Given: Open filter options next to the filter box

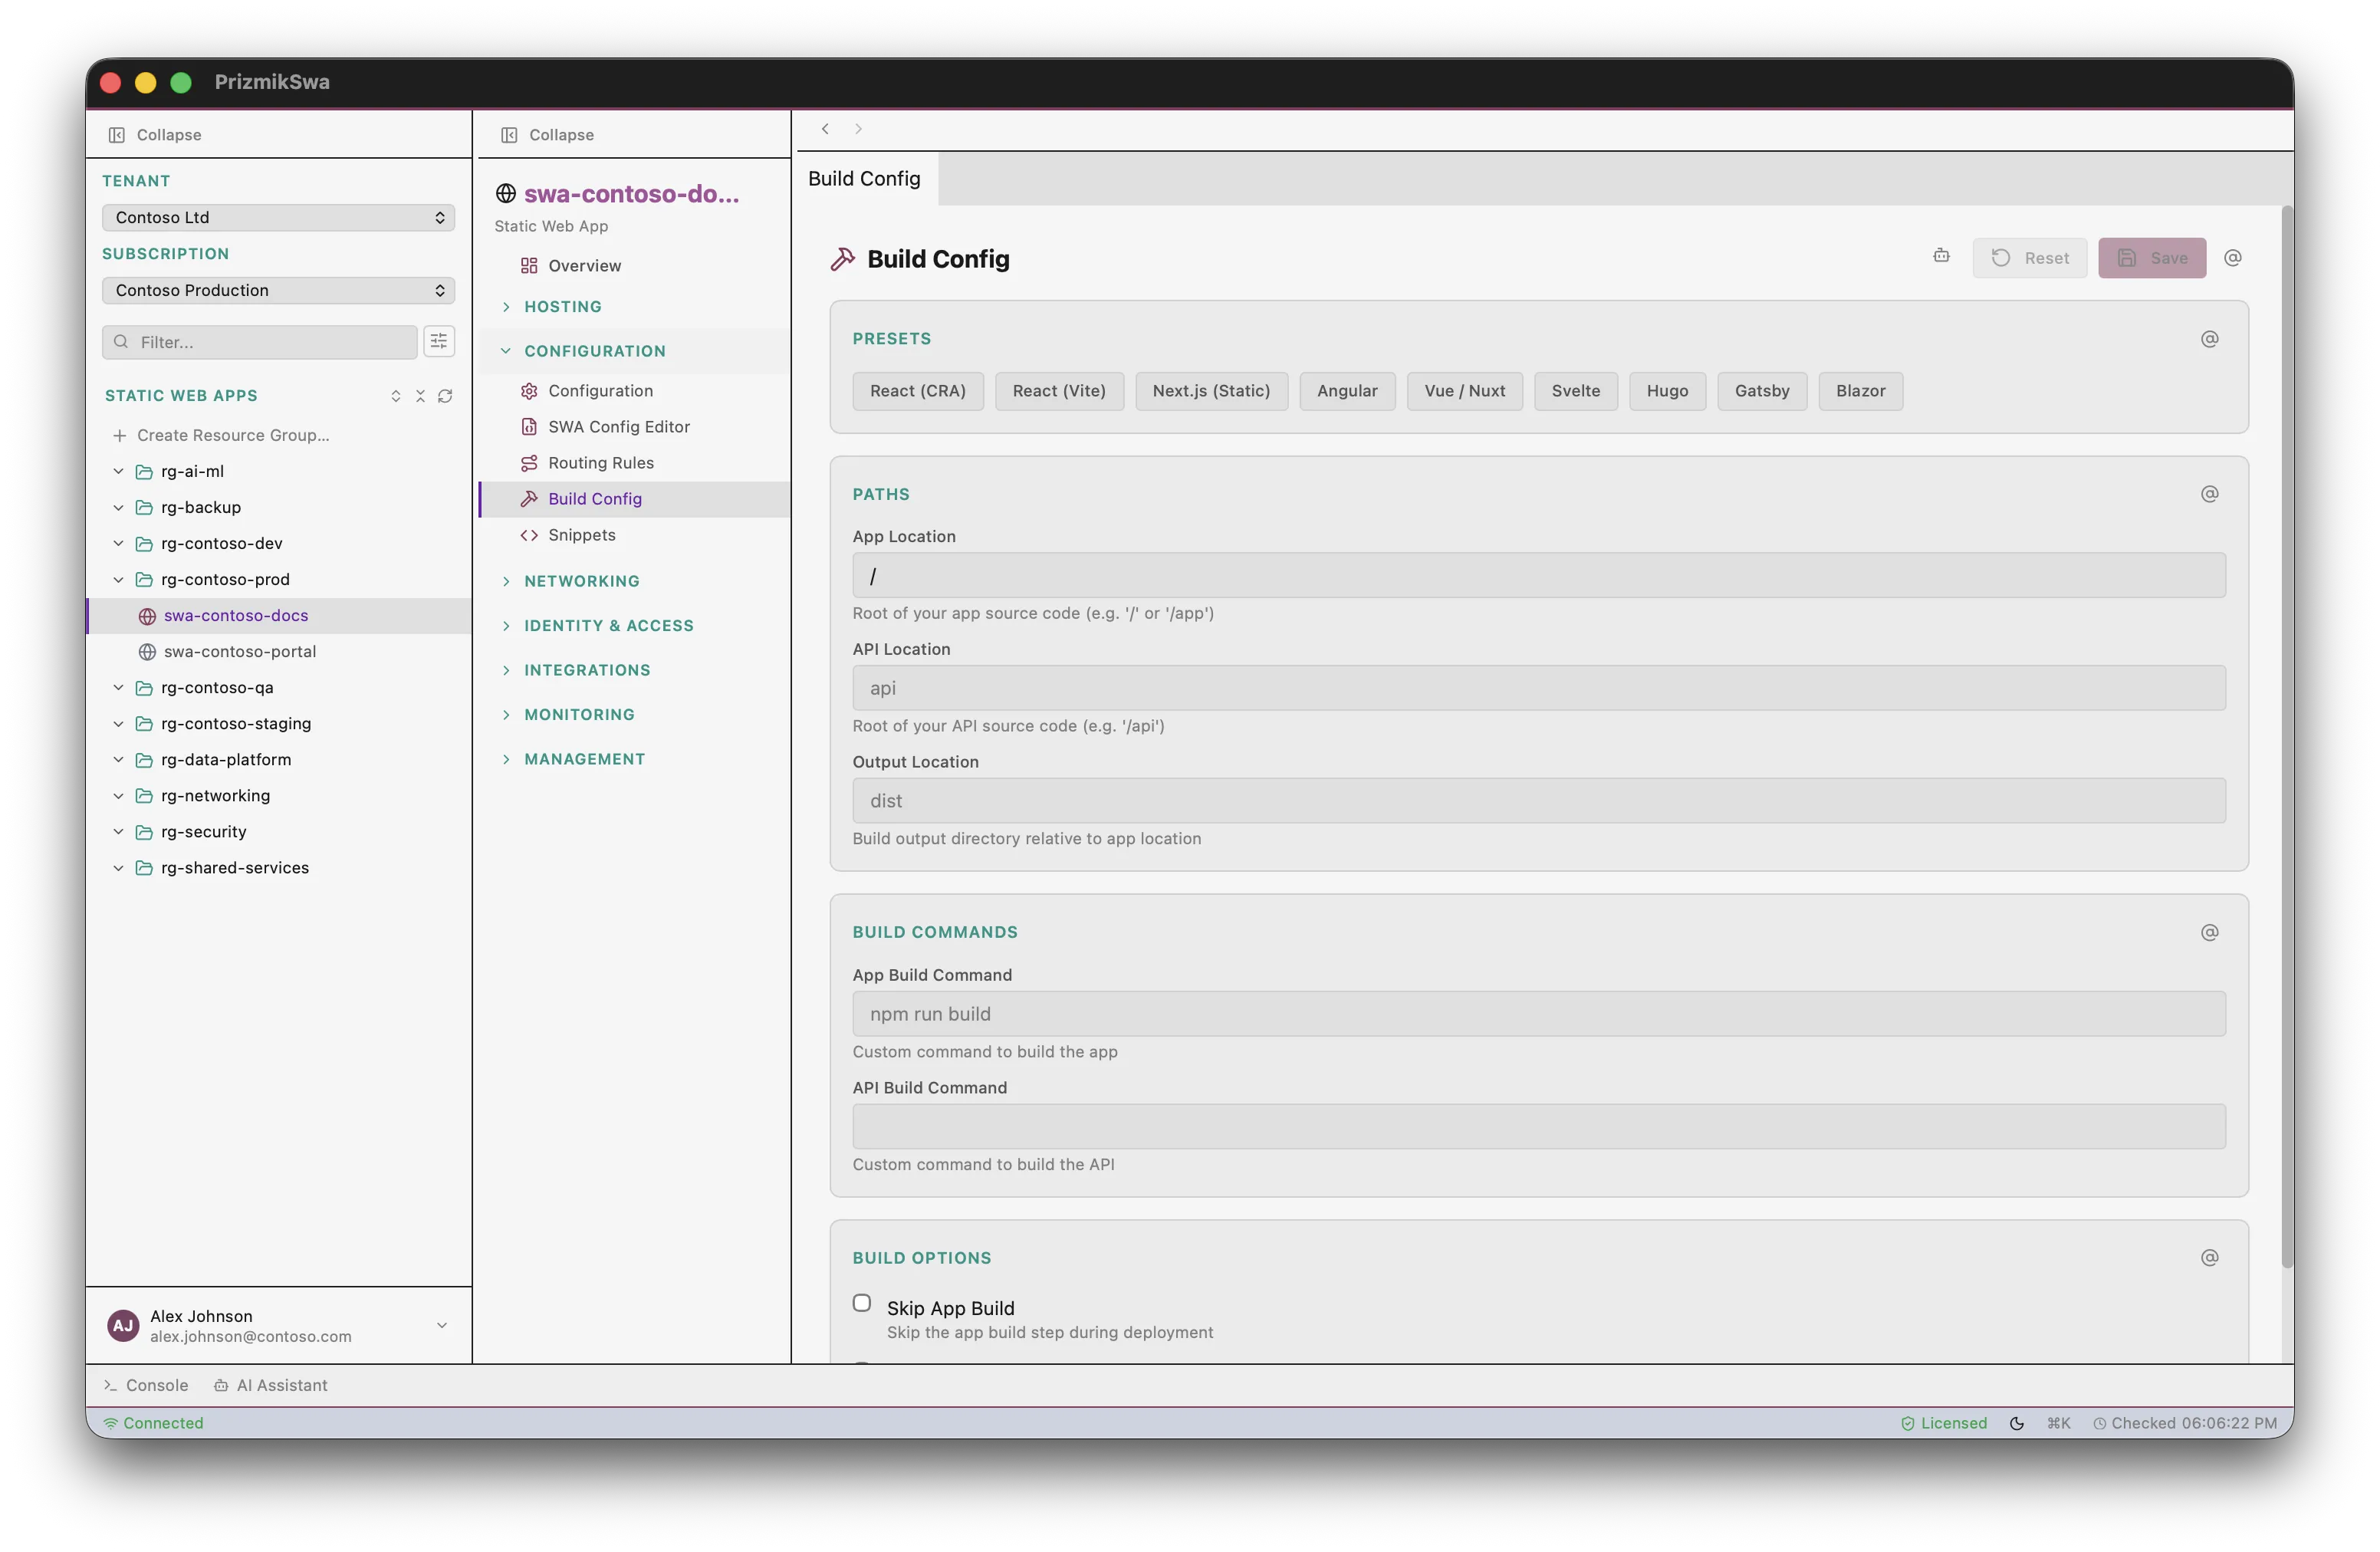Looking at the screenshot, I should point(439,341).
